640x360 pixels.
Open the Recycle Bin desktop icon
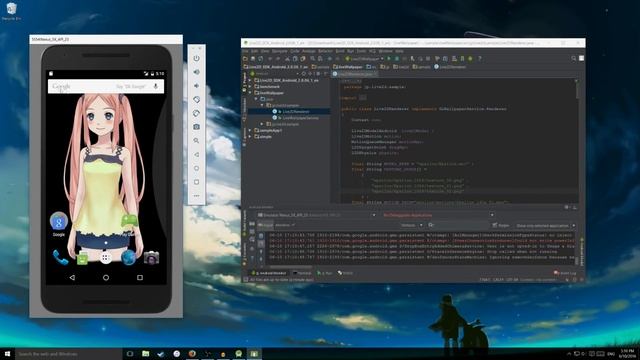pyautogui.click(x=11, y=11)
